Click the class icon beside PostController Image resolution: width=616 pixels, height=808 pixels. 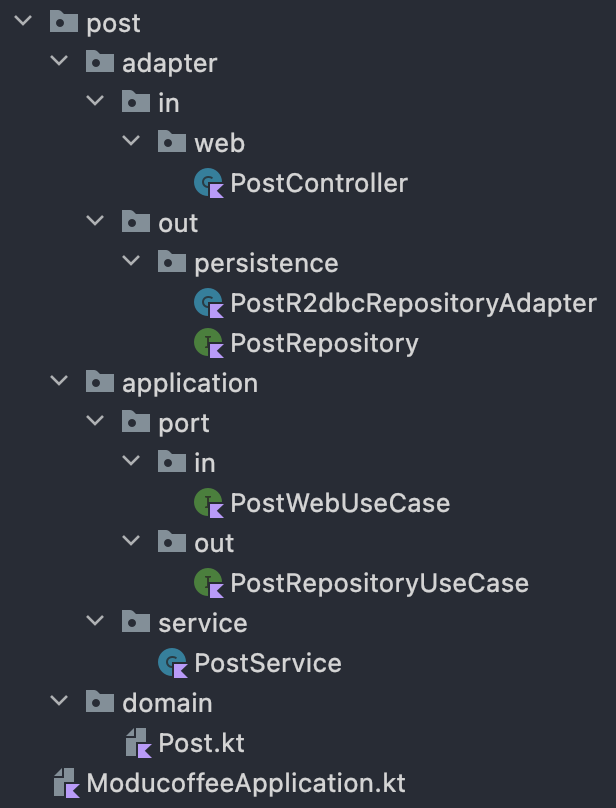[207, 183]
